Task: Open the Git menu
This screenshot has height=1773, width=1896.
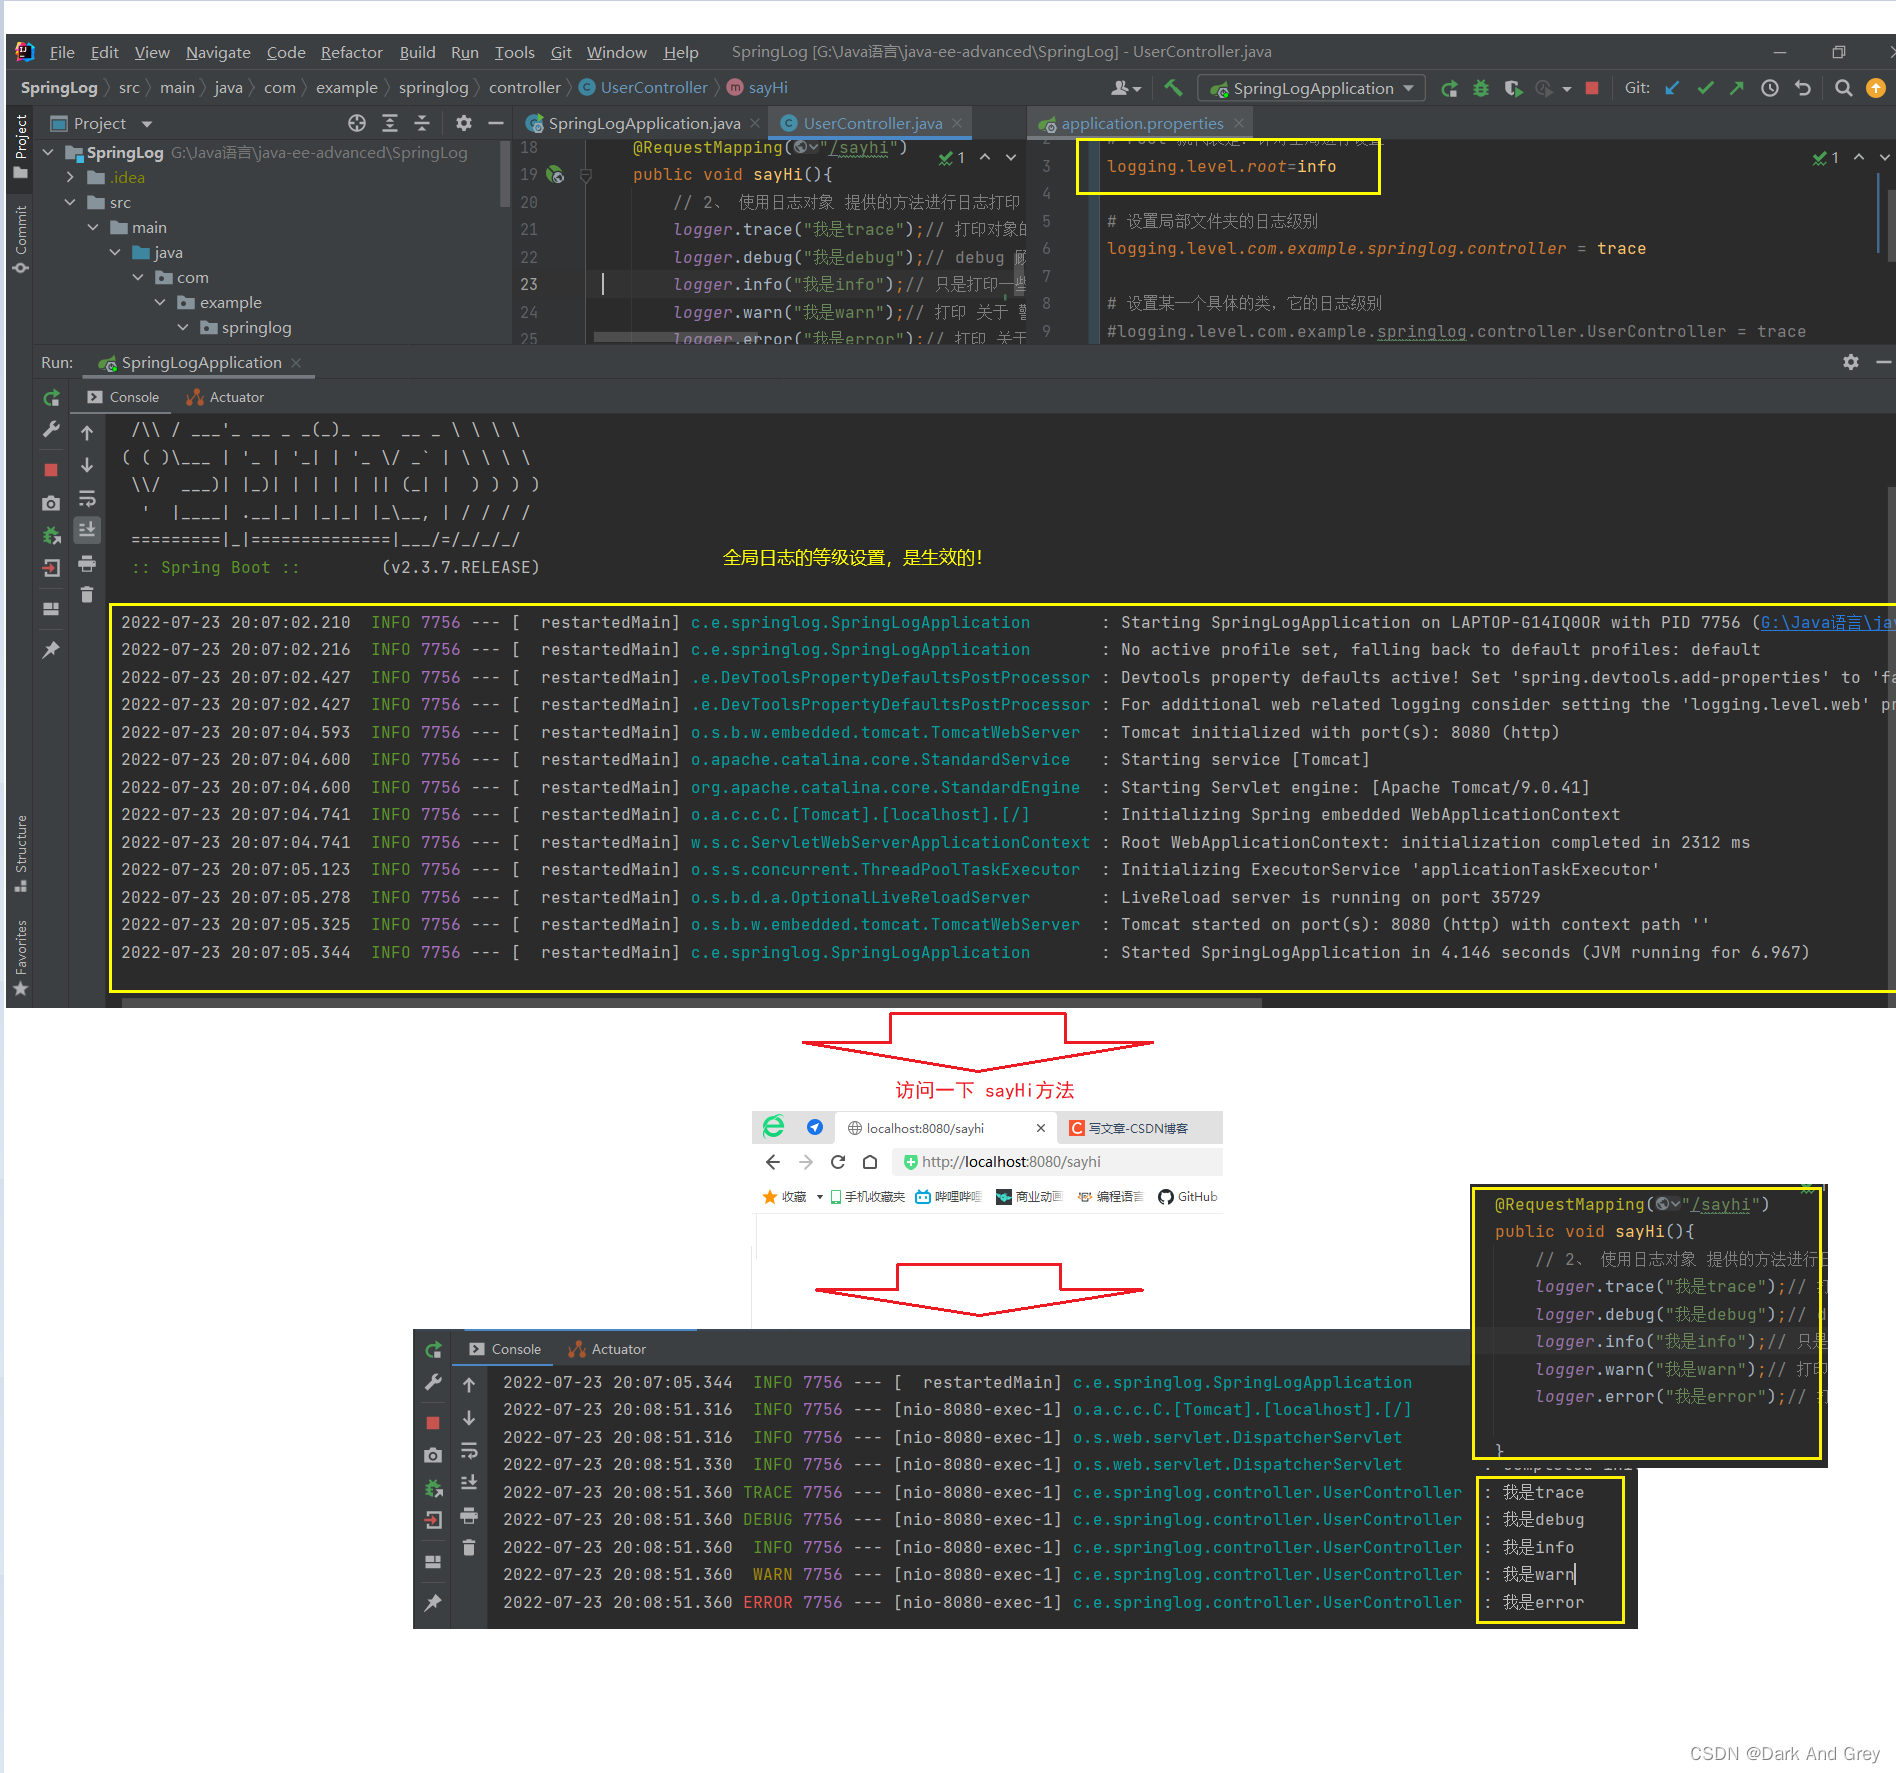Action: [561, 52]
